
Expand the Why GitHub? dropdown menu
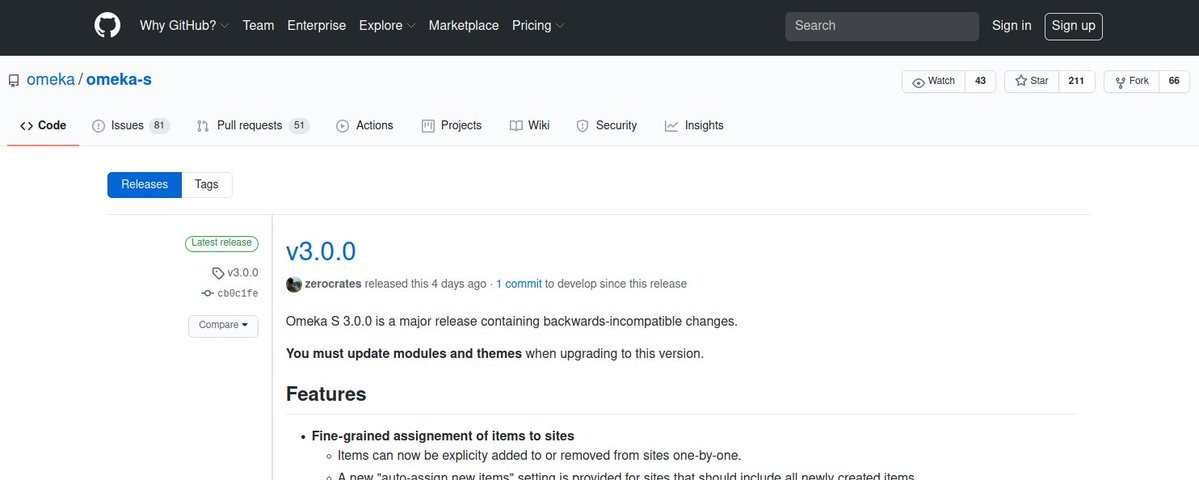click(184, 25)
